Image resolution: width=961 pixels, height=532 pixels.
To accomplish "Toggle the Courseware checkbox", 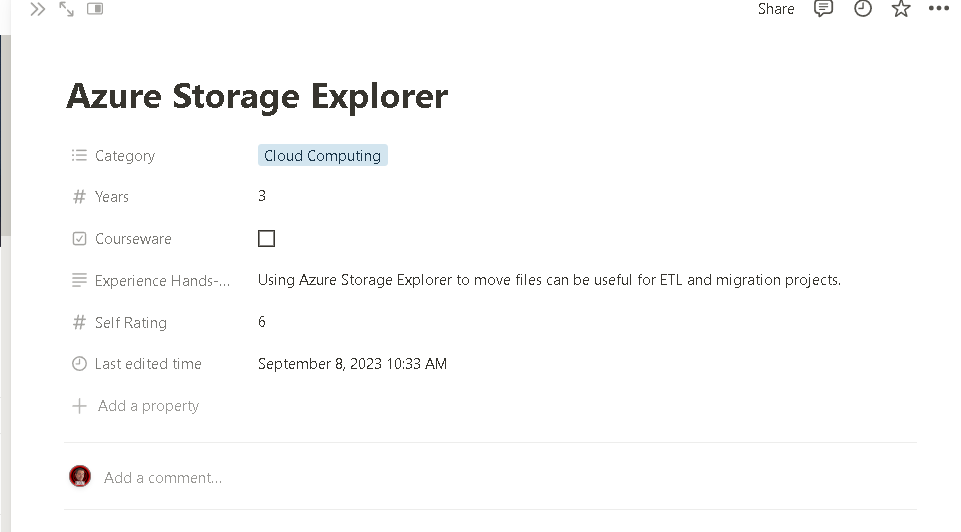I will pos(267,238).
